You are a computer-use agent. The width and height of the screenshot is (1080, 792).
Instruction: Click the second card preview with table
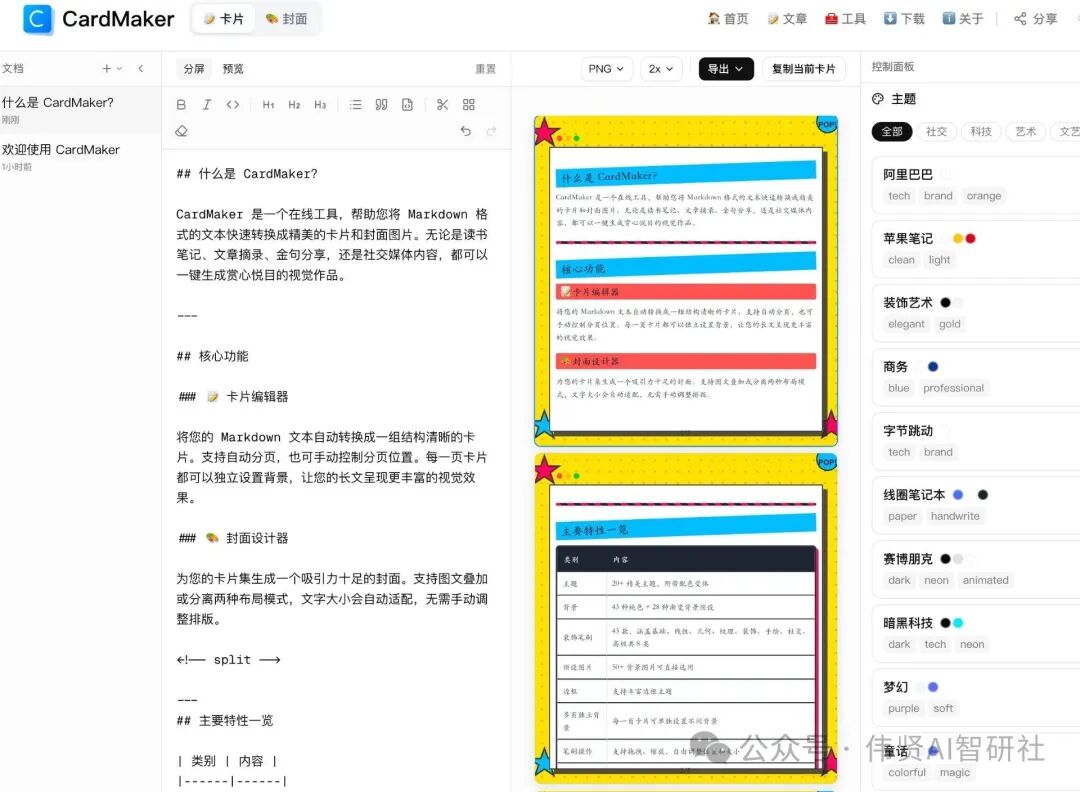(685, 618)
